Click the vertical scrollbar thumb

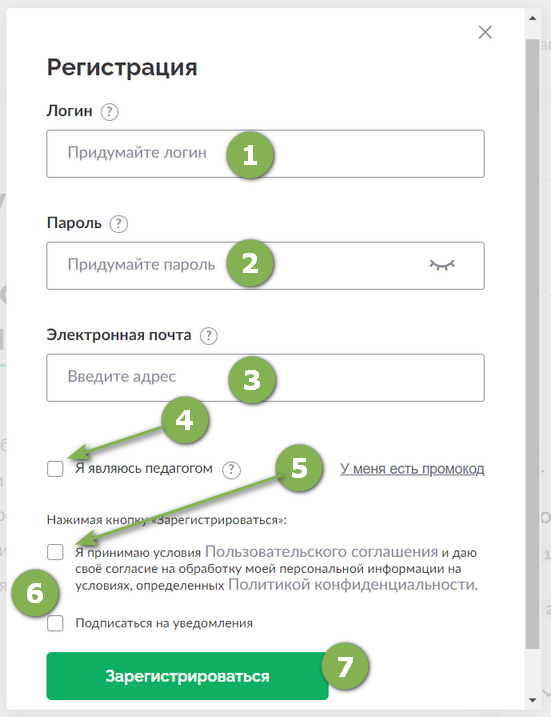[x=532, y=343]
